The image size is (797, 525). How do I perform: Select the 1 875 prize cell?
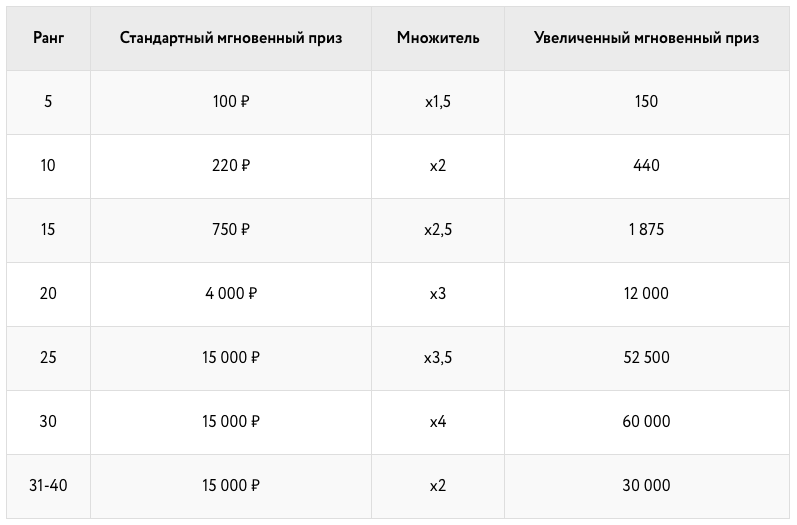647,230
